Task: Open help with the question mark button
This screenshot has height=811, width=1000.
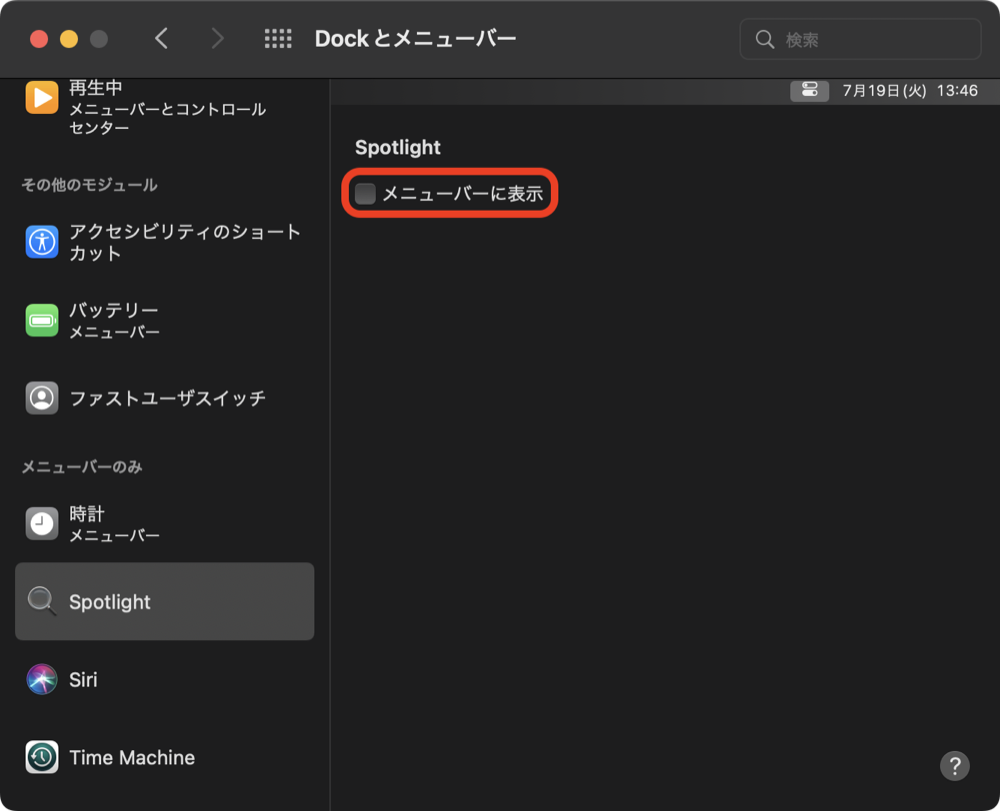Action: [954, 766]
